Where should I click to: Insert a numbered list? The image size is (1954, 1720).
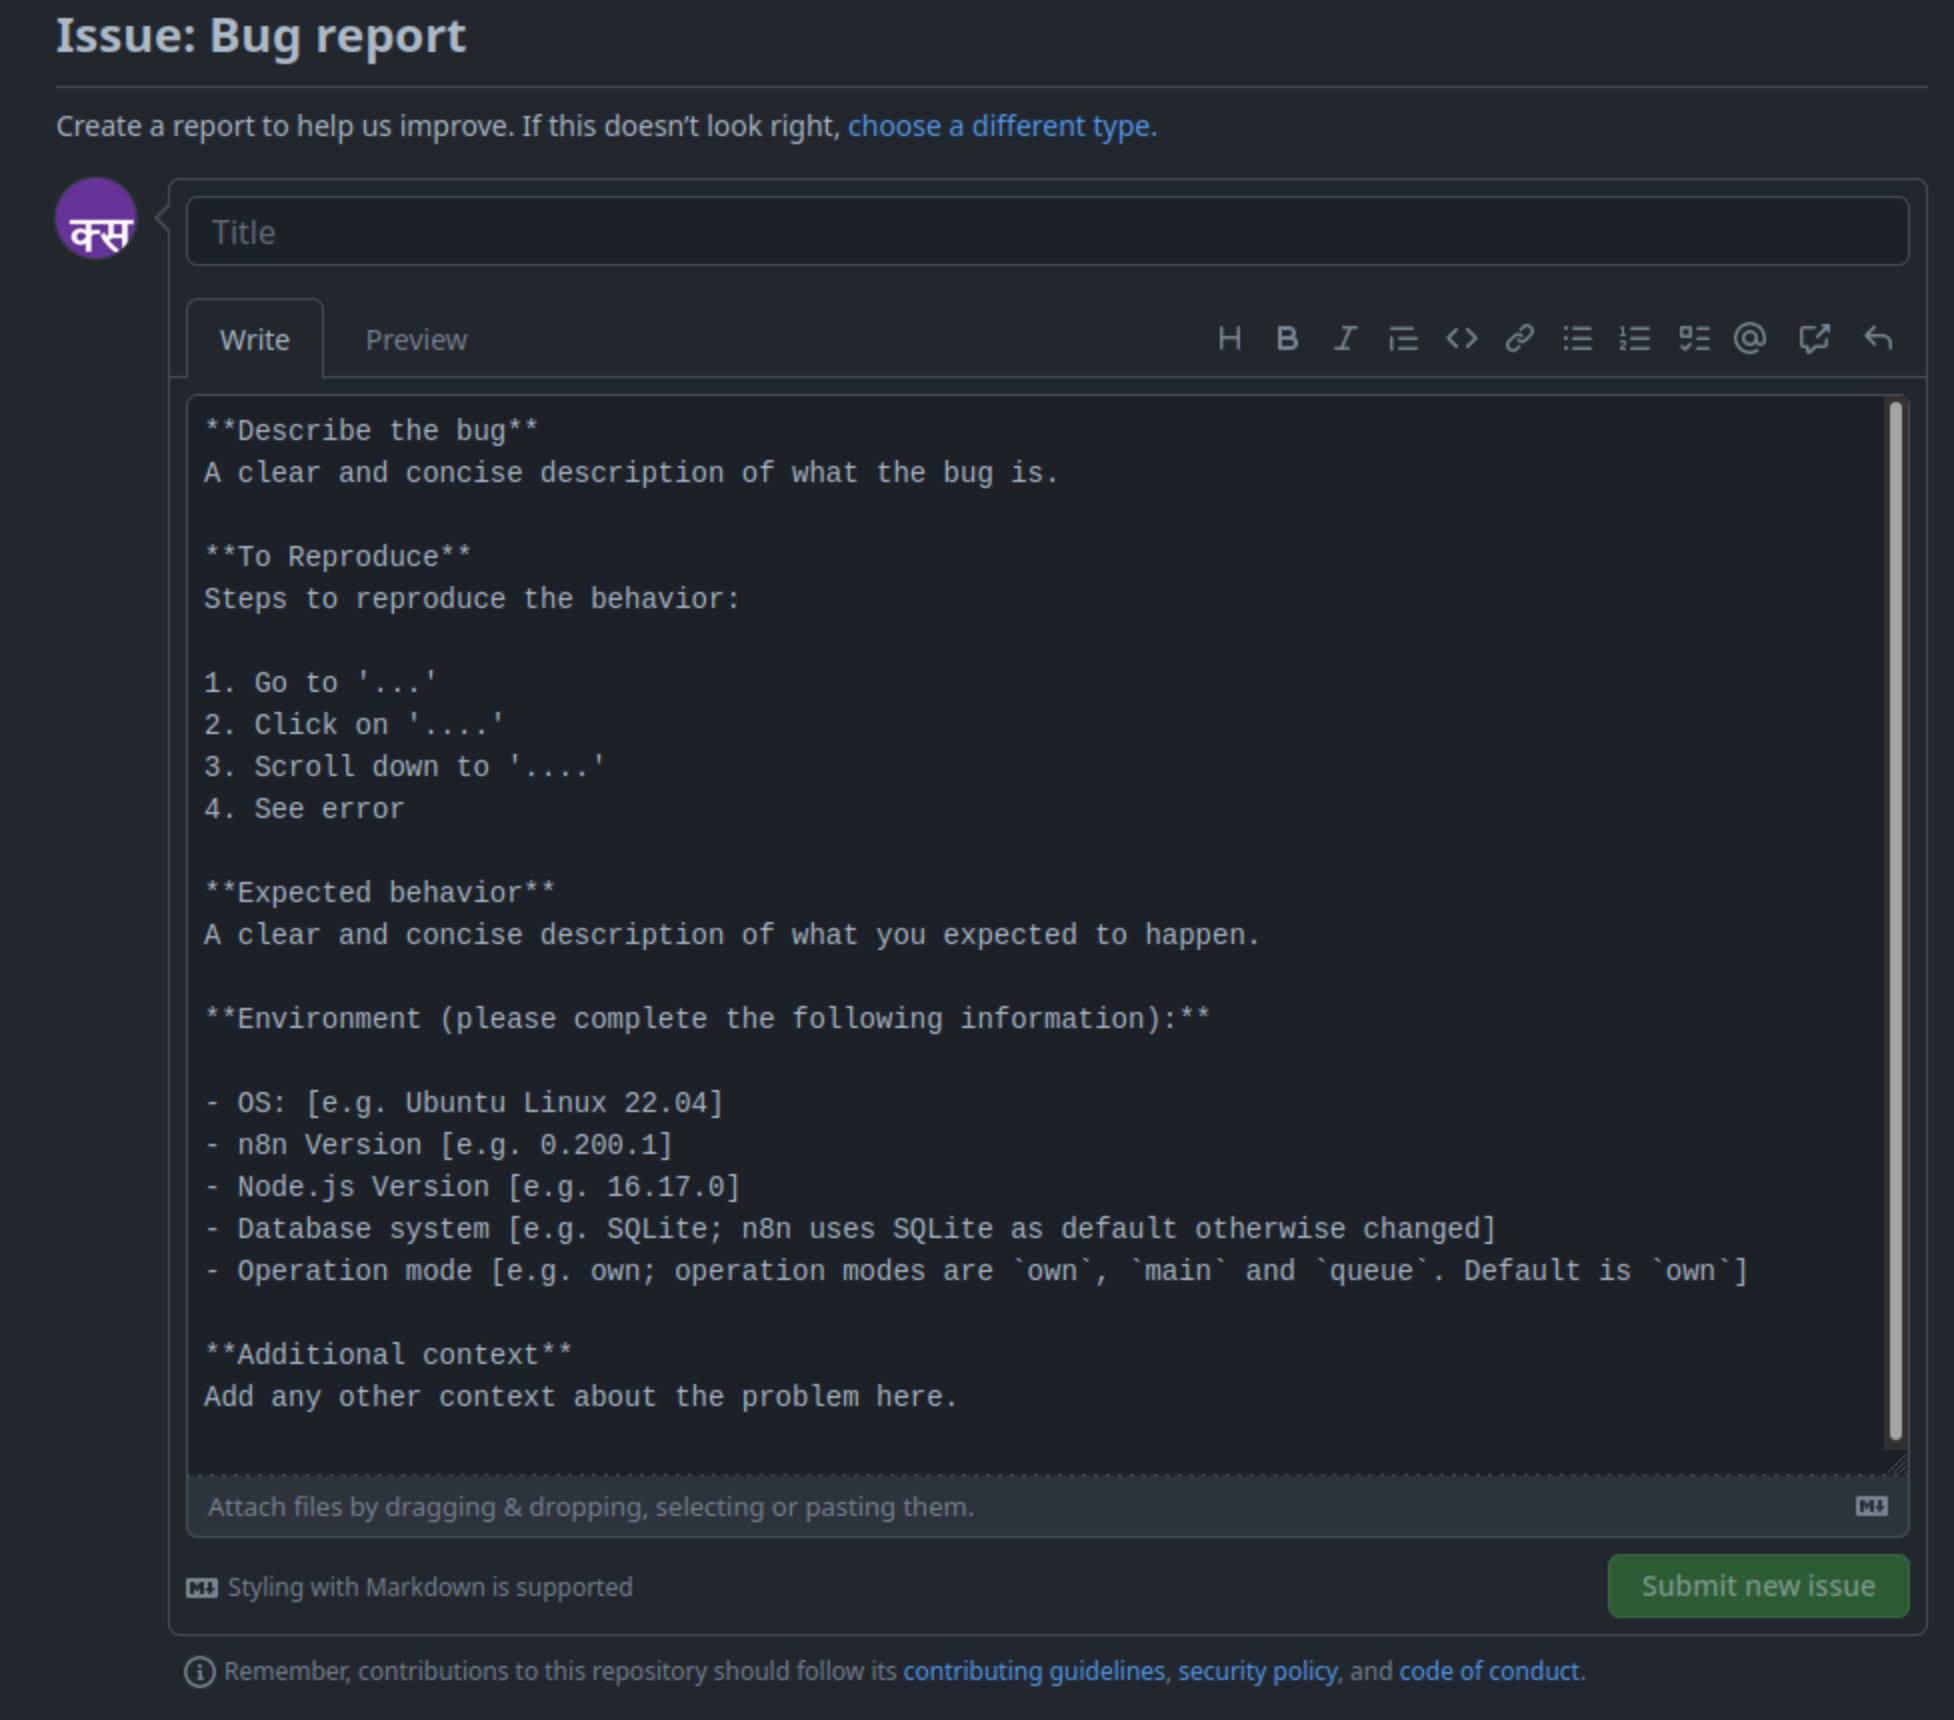click(1635, 338)
